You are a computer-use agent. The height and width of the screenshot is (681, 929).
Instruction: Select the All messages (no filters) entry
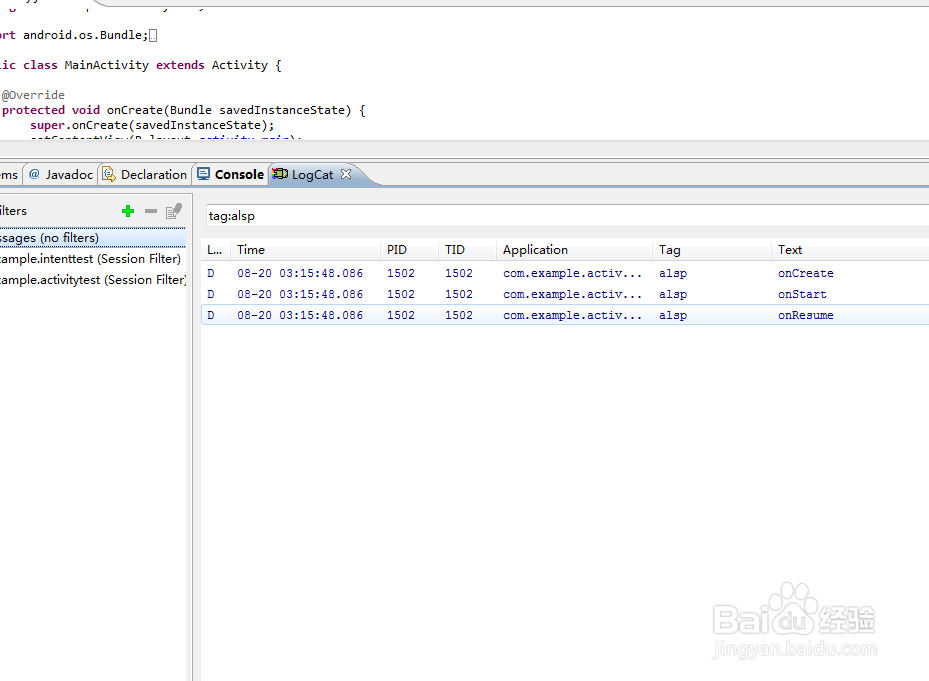click(92, 238)
